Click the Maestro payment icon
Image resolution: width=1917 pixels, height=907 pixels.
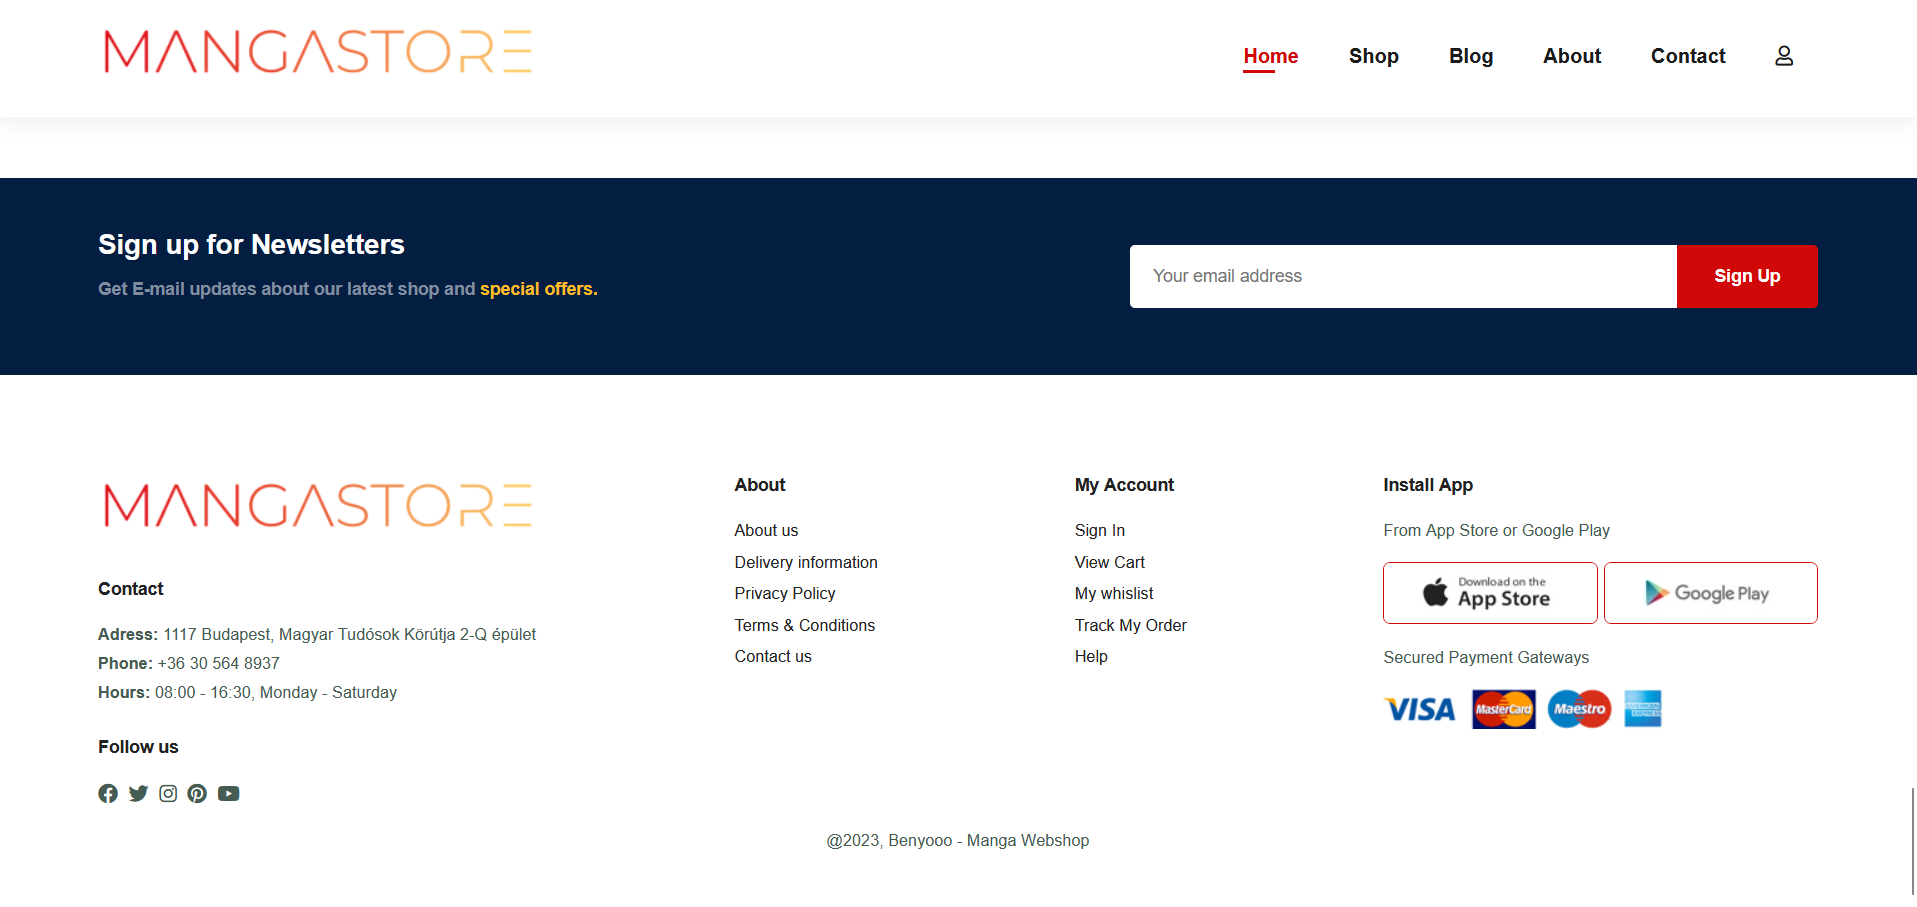[1578, 709]
